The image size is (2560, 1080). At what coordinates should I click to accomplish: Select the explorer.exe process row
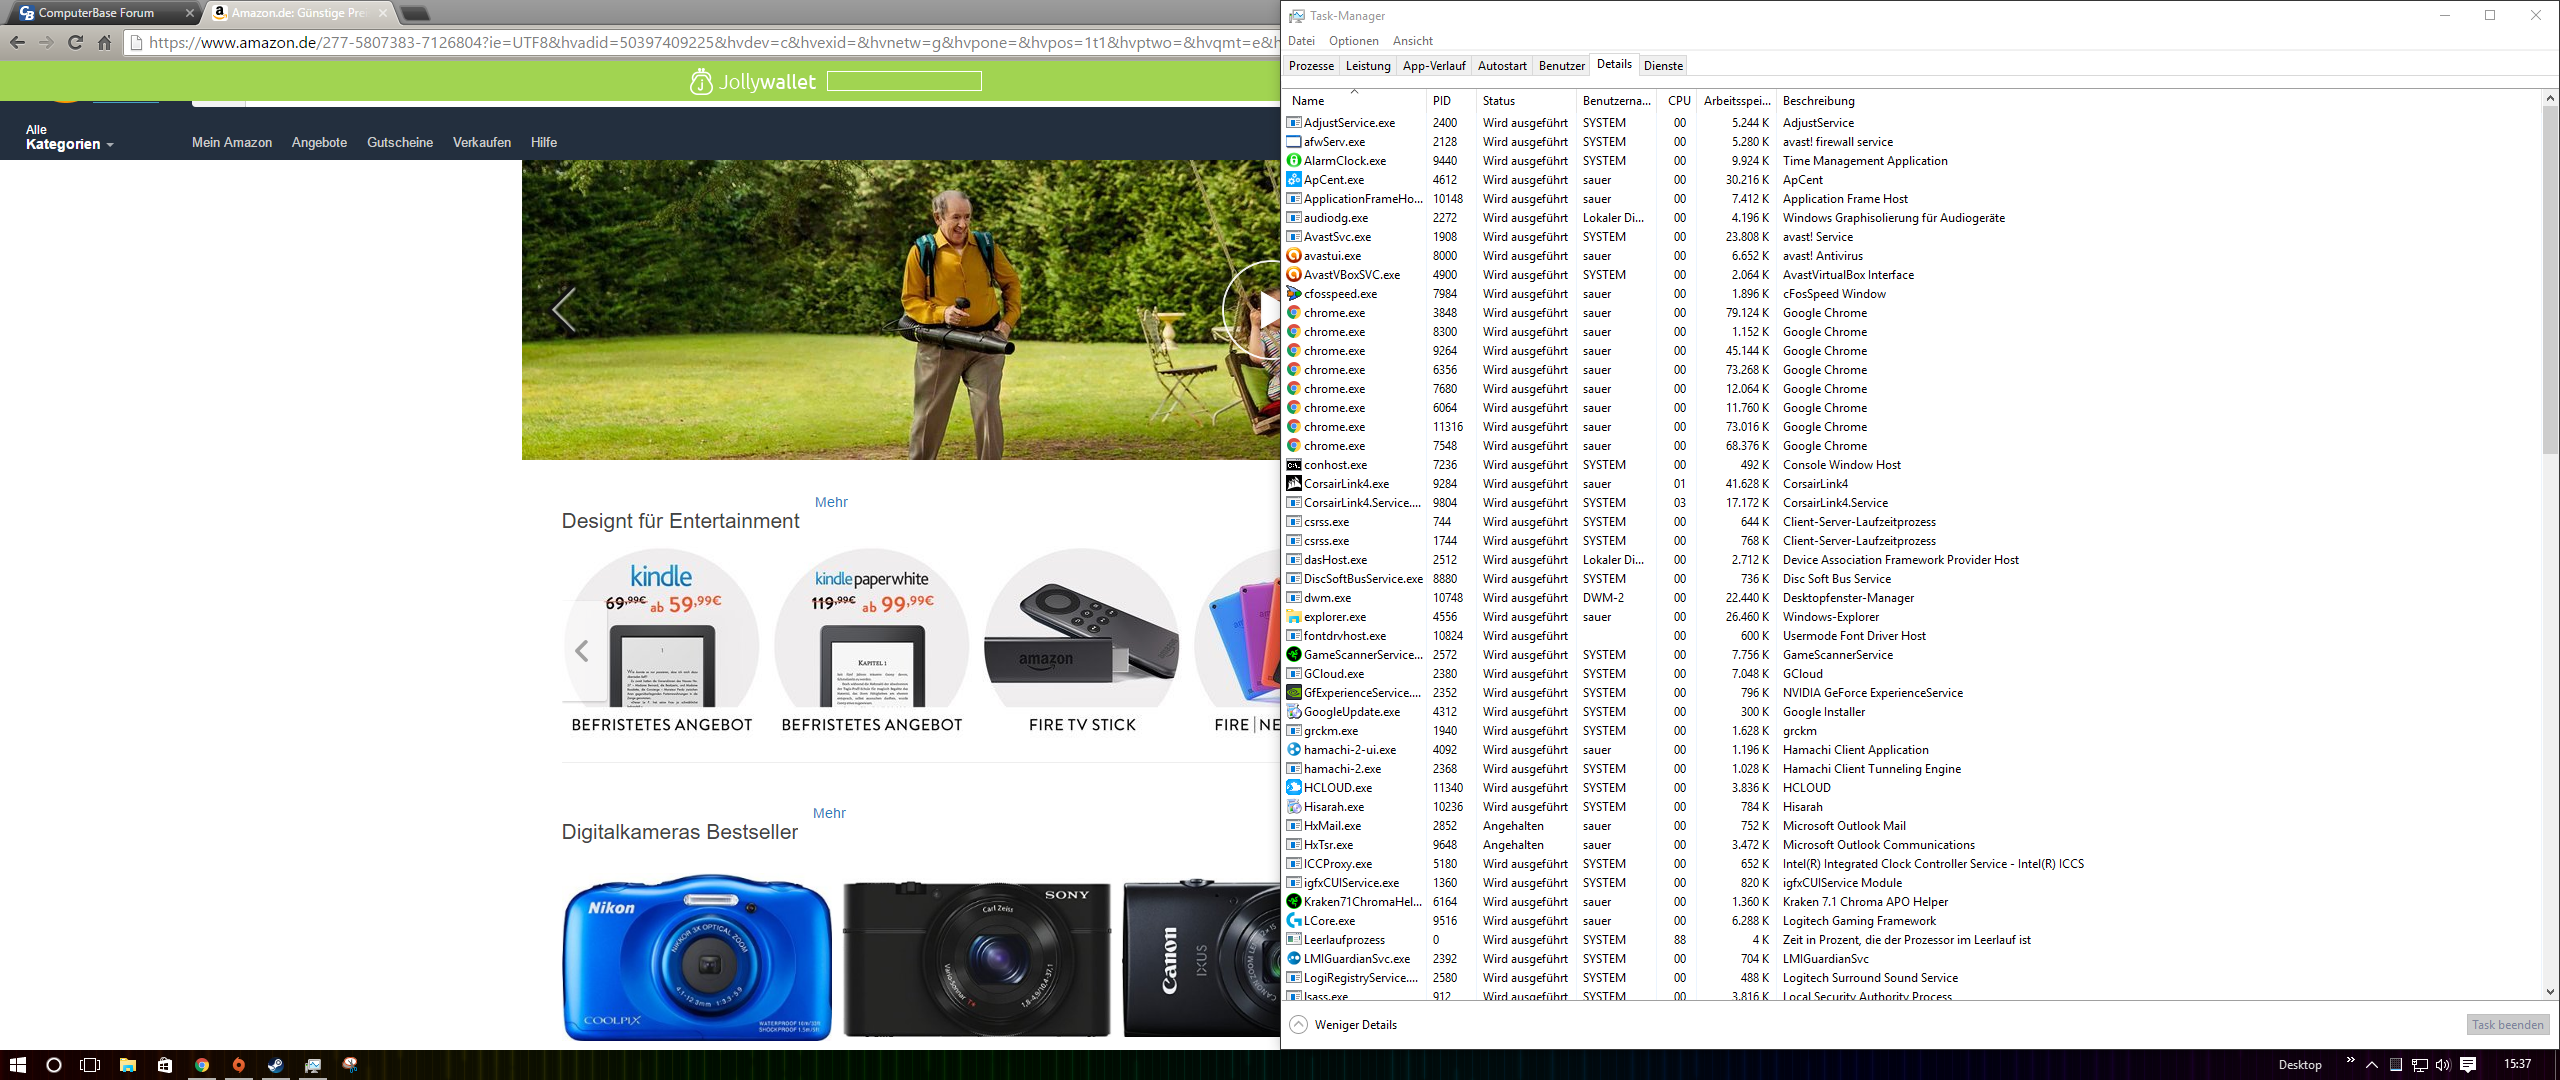point(1334,617)
